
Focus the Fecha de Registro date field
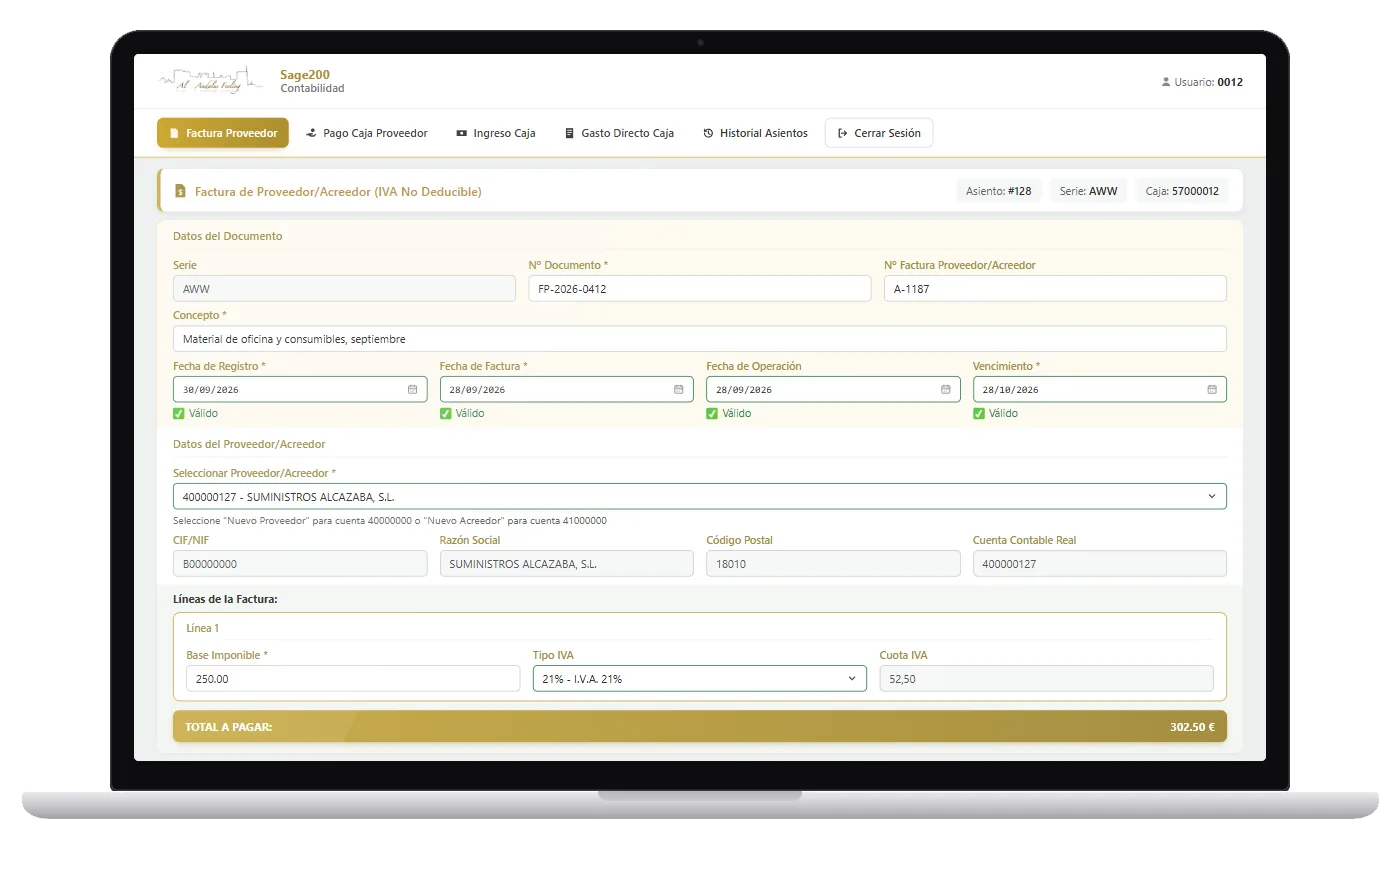coord(300,389)
